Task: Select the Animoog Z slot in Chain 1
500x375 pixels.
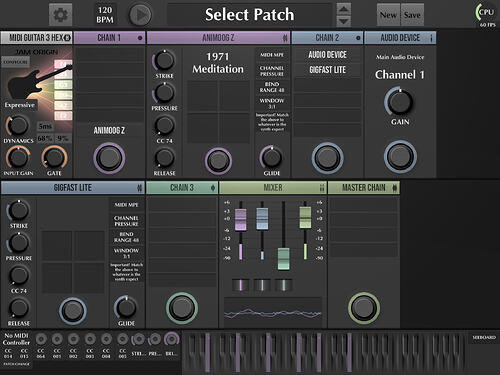Action: [x=109, y=130]
